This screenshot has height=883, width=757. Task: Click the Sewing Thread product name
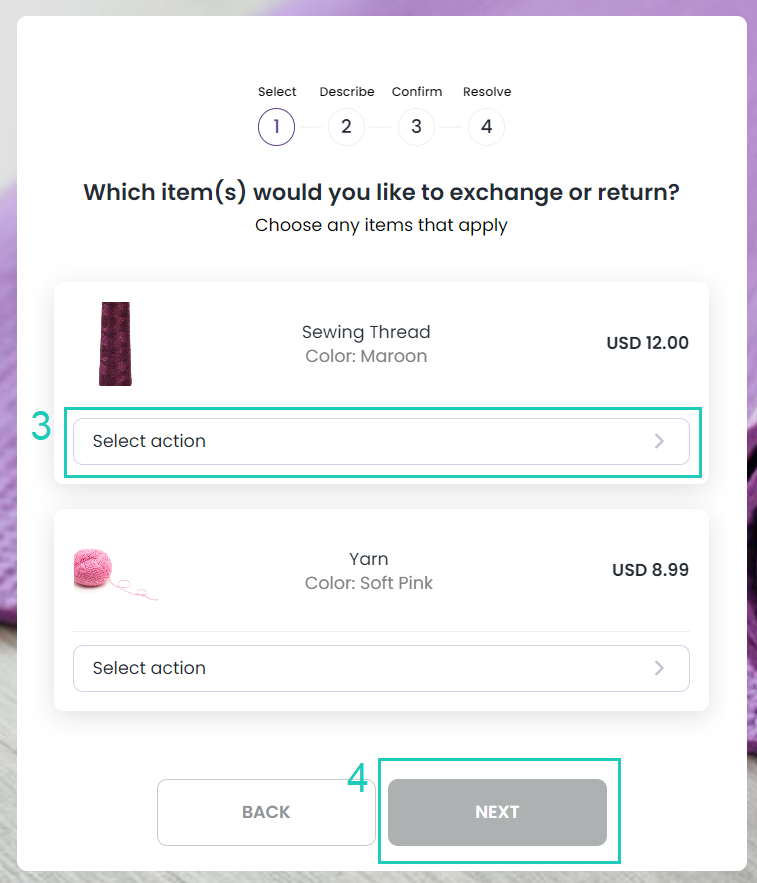tap(366, 332)
